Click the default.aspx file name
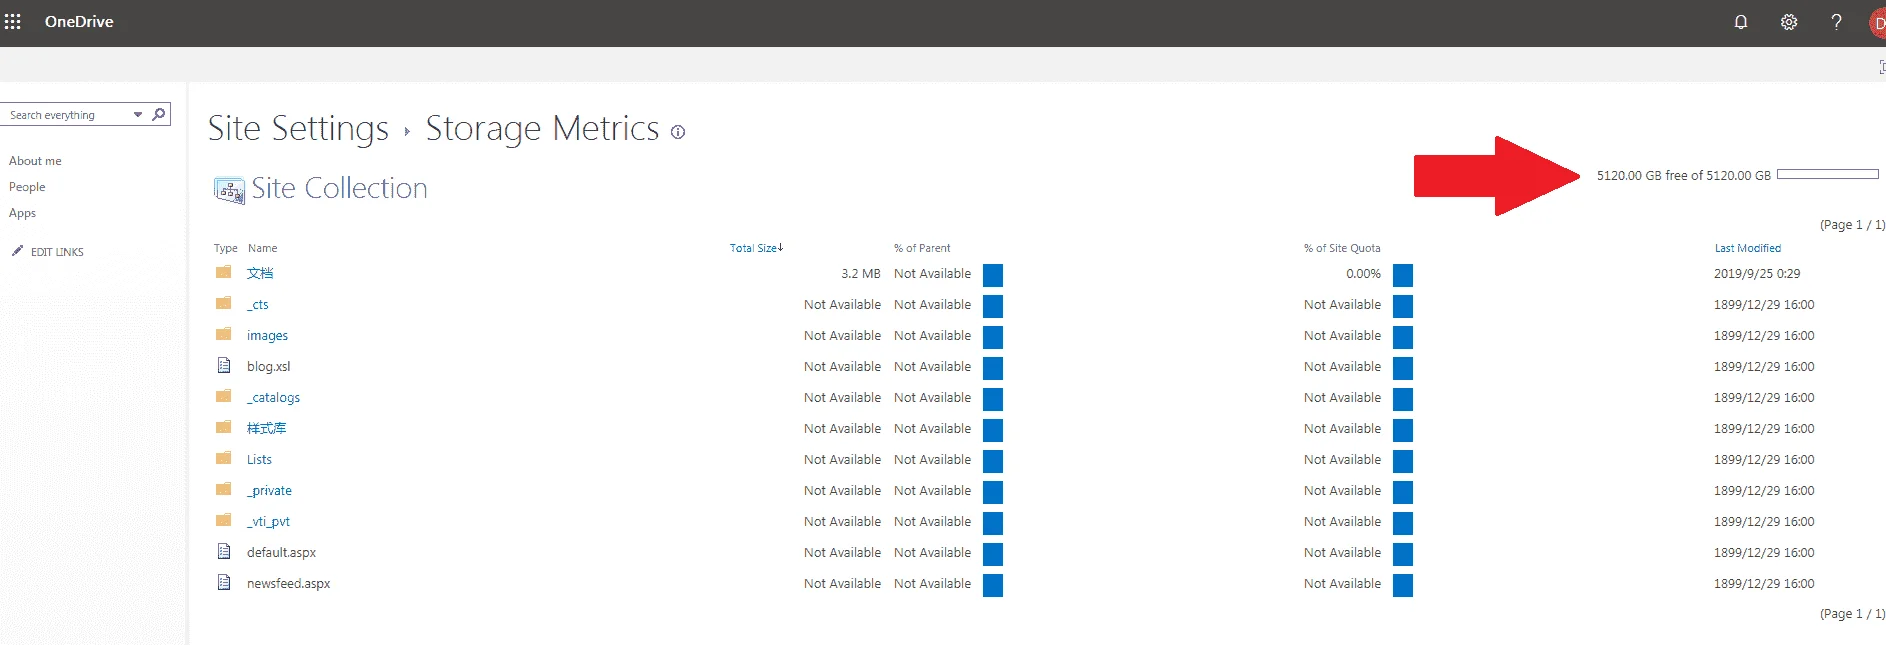Image resolution: width=1886 pixels, height=645 pixels. (281, 552)
